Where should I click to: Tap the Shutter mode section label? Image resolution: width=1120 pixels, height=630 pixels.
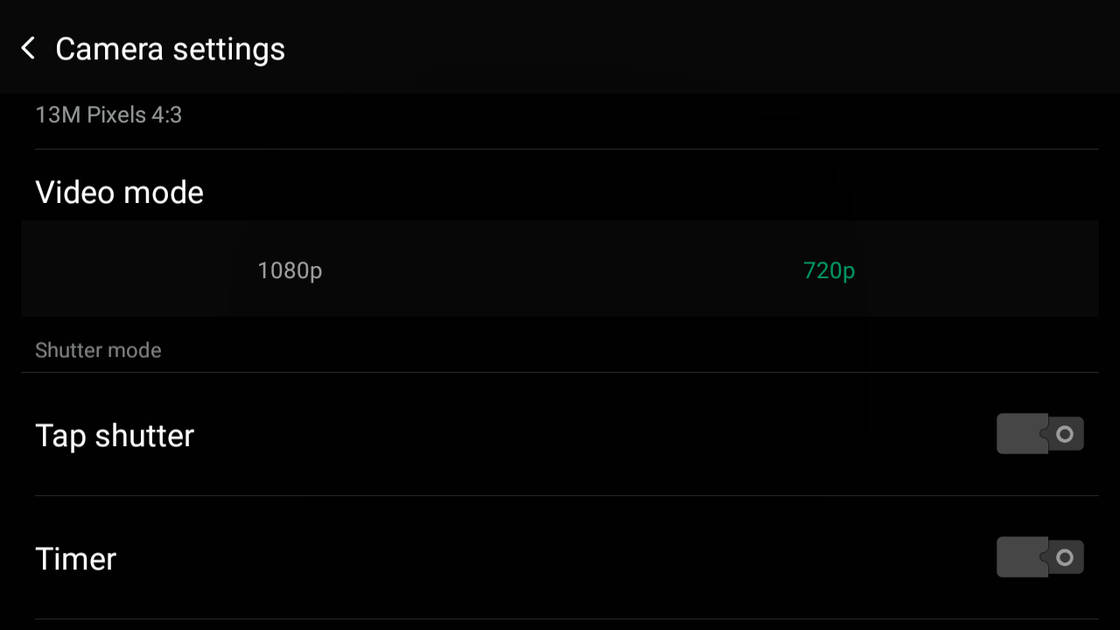tap(98, 350)
